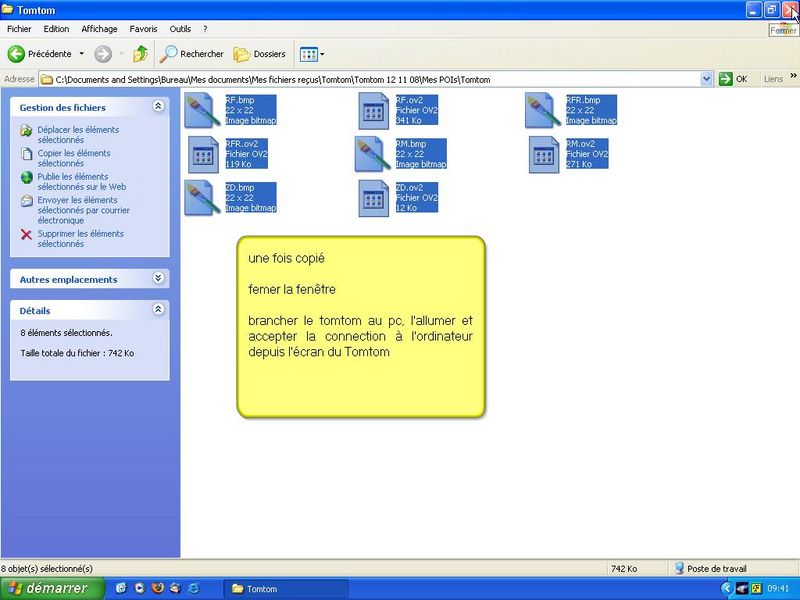
Task: Open the Rechercher search tool
Action: click(191, 54)
